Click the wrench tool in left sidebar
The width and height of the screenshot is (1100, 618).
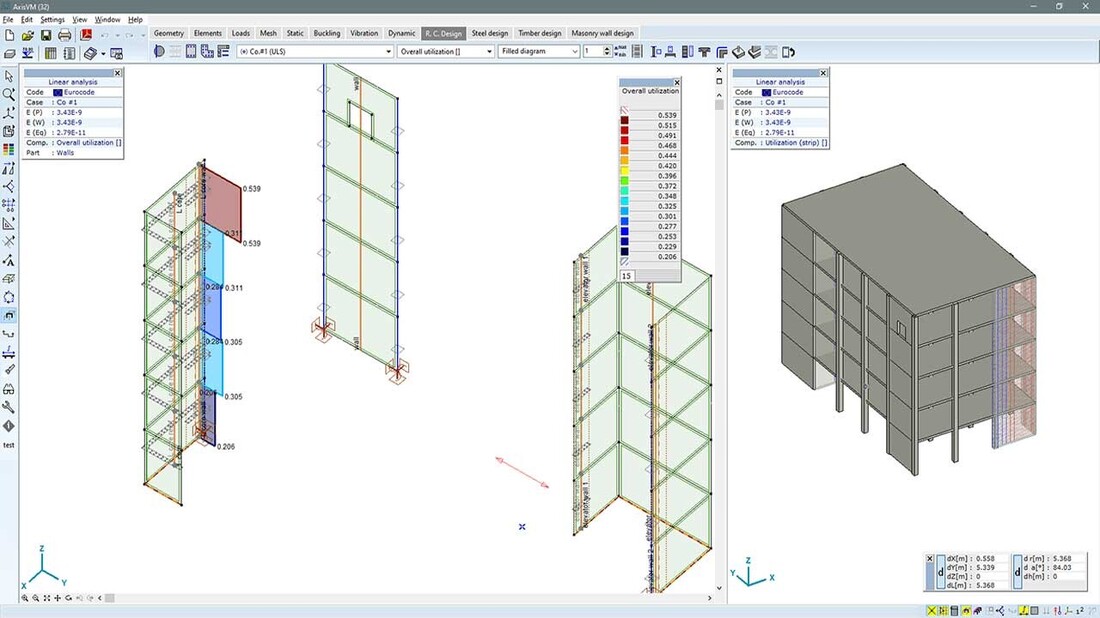tap(9, 407)
